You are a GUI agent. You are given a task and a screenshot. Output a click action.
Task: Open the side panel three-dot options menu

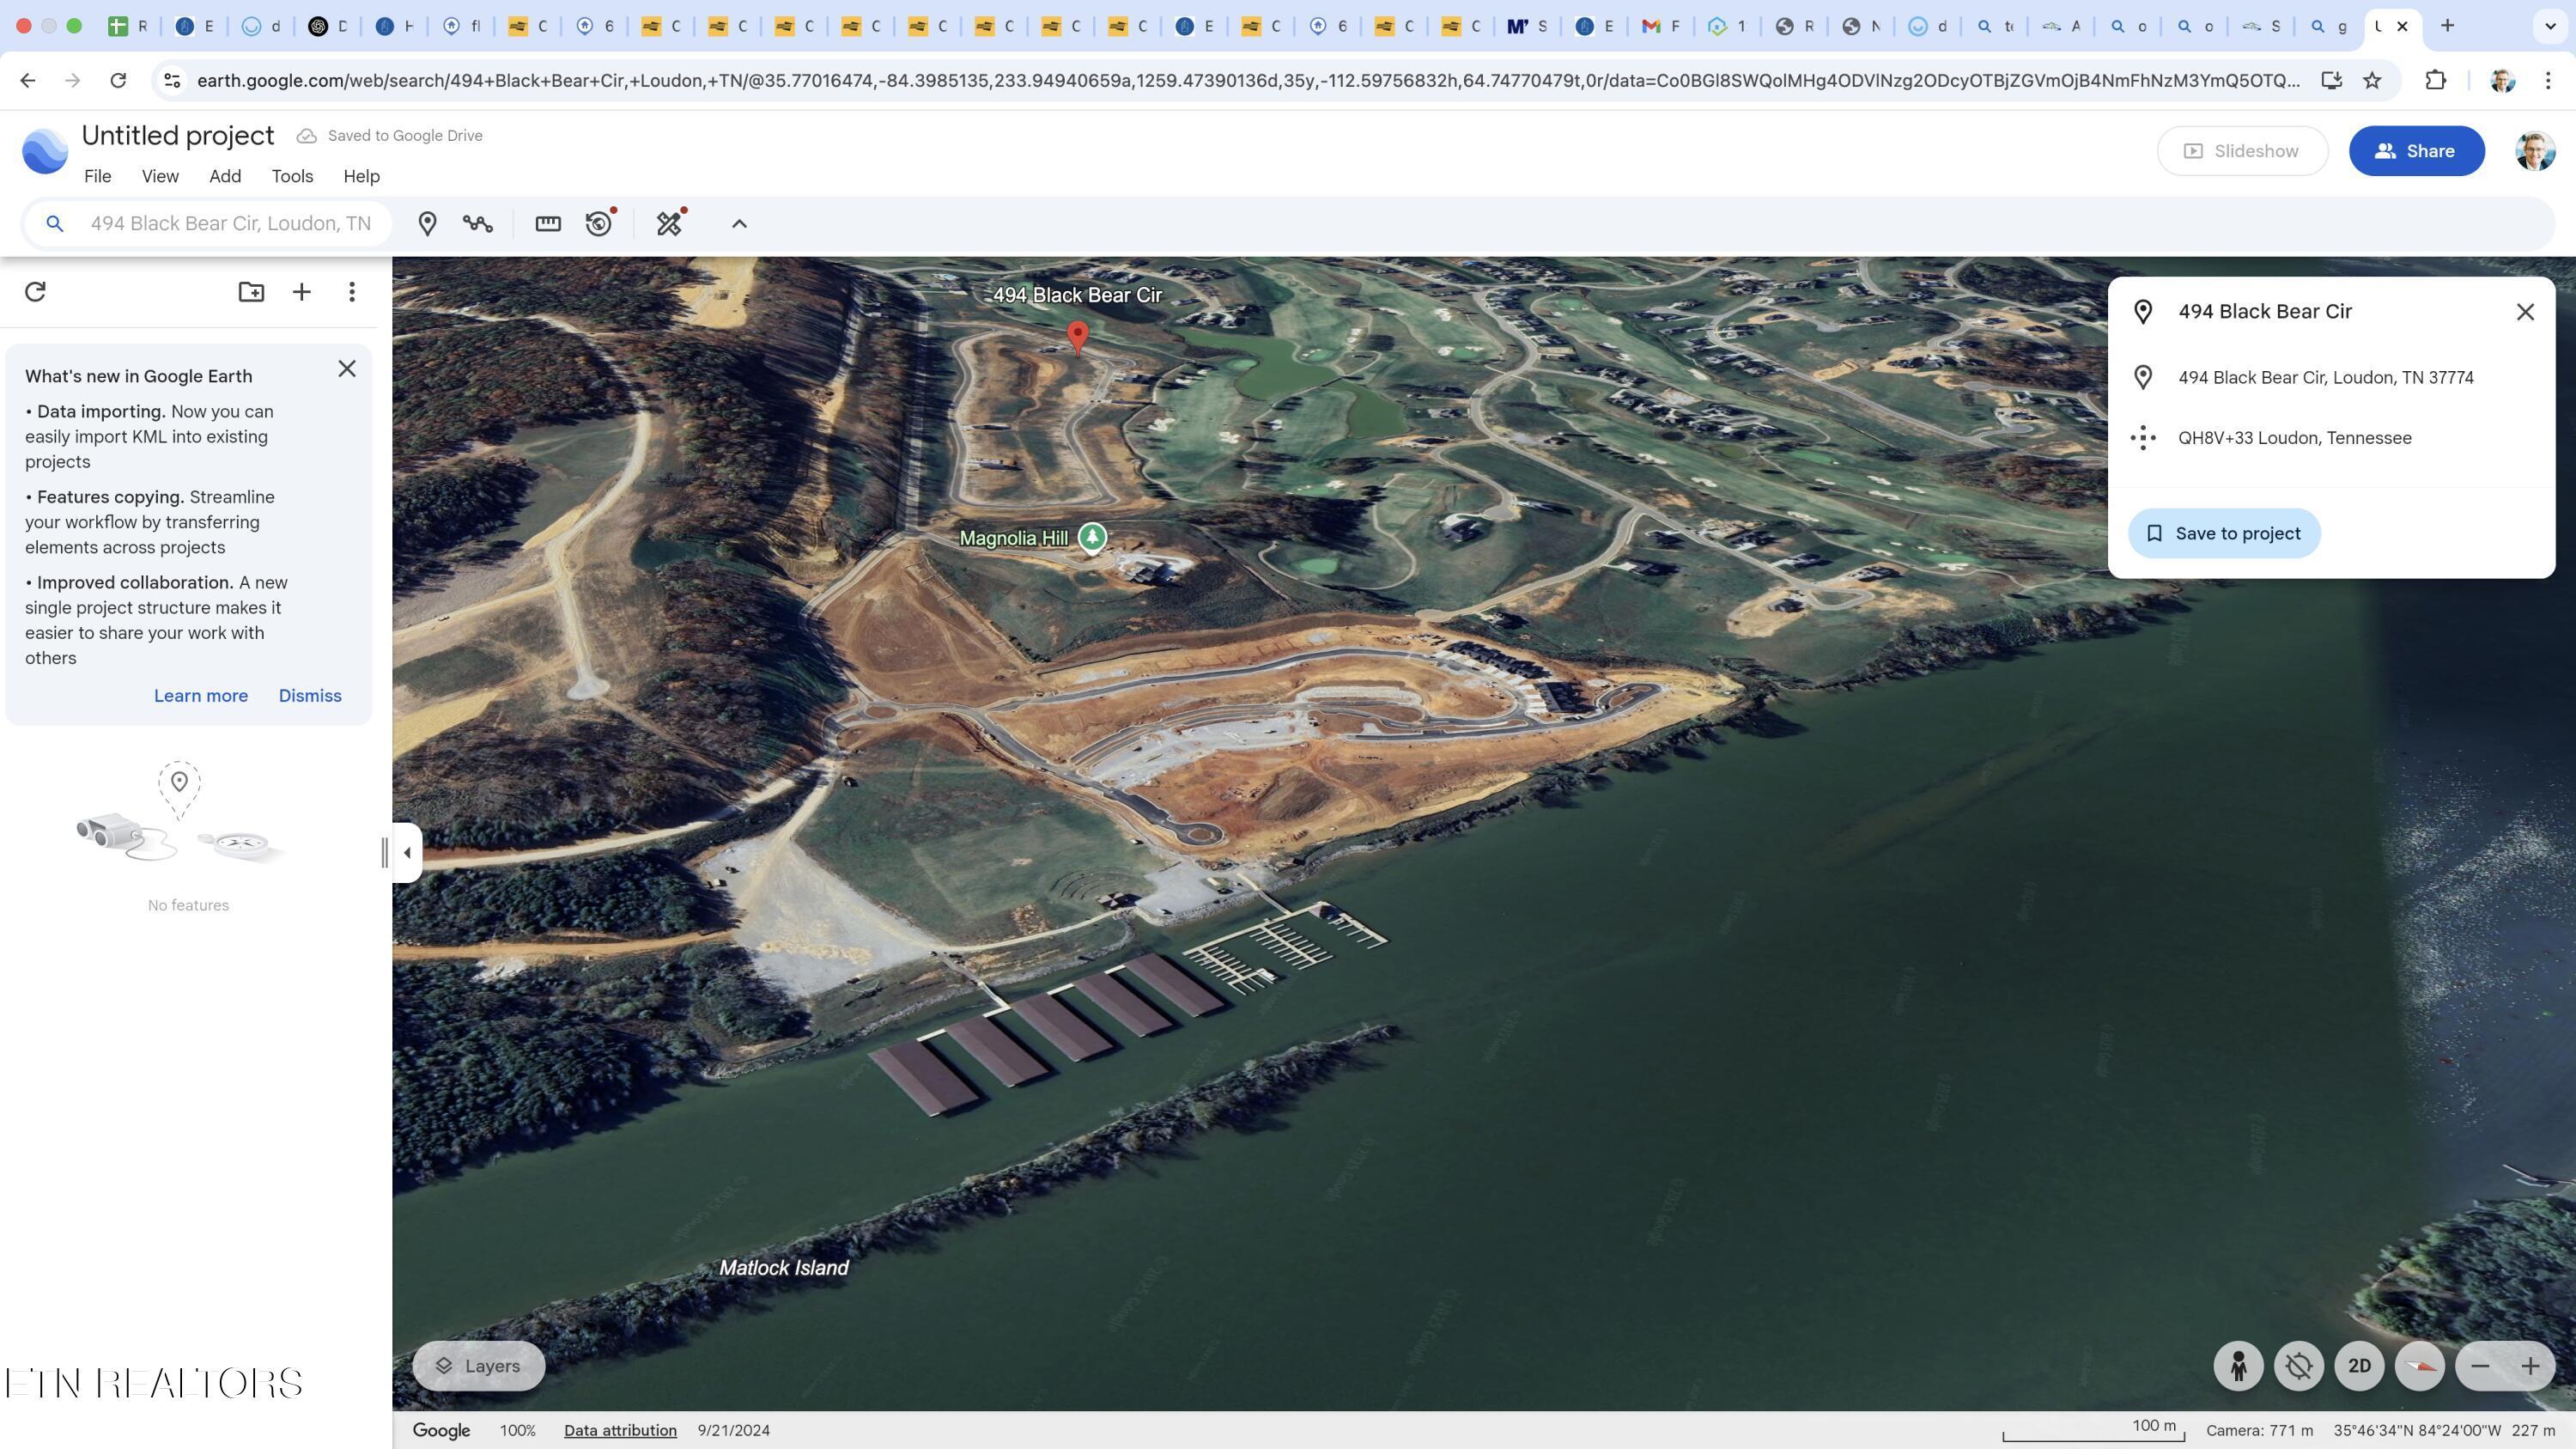coord(352,292)
